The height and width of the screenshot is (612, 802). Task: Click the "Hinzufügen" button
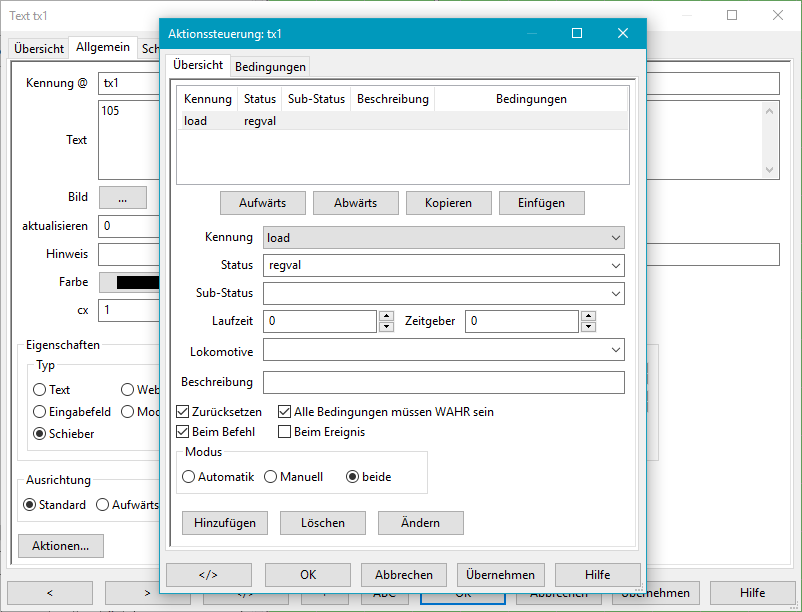point(224,522)
